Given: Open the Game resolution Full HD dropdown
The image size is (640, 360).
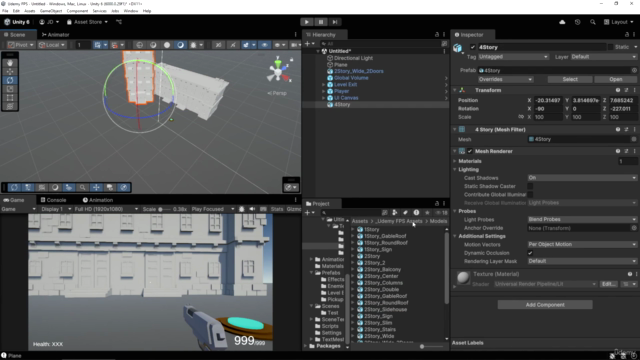Looking at the screenshot, I should (106, 209).
